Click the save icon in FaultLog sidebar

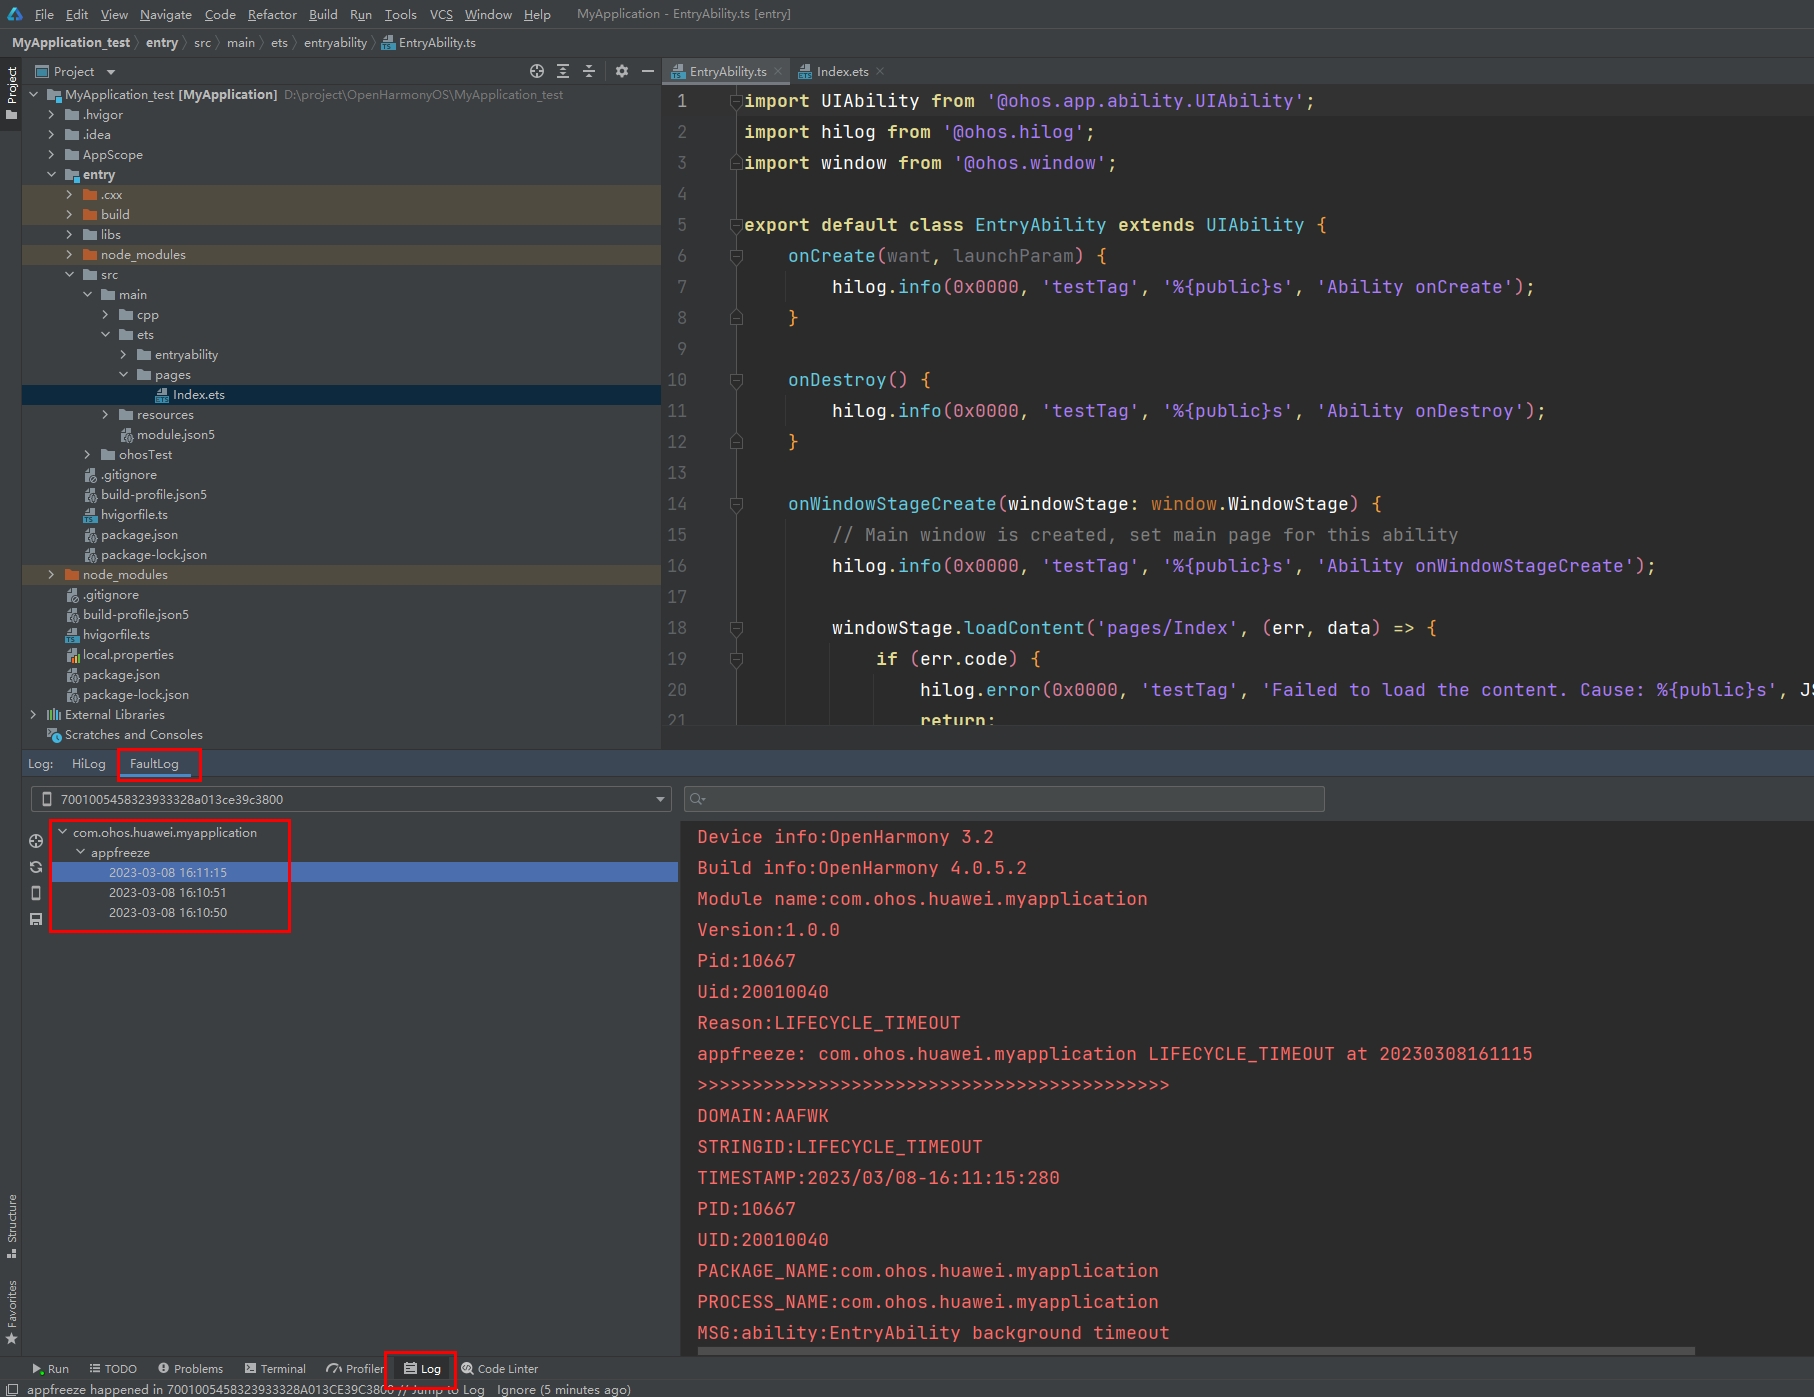(x=36, y=919)
